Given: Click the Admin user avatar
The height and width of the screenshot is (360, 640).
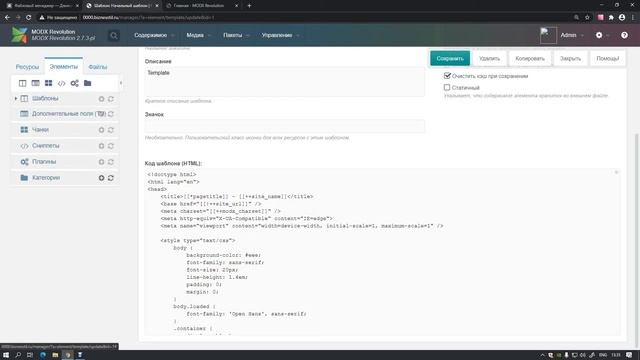Looking at the screenshot, I should (548, 36).
